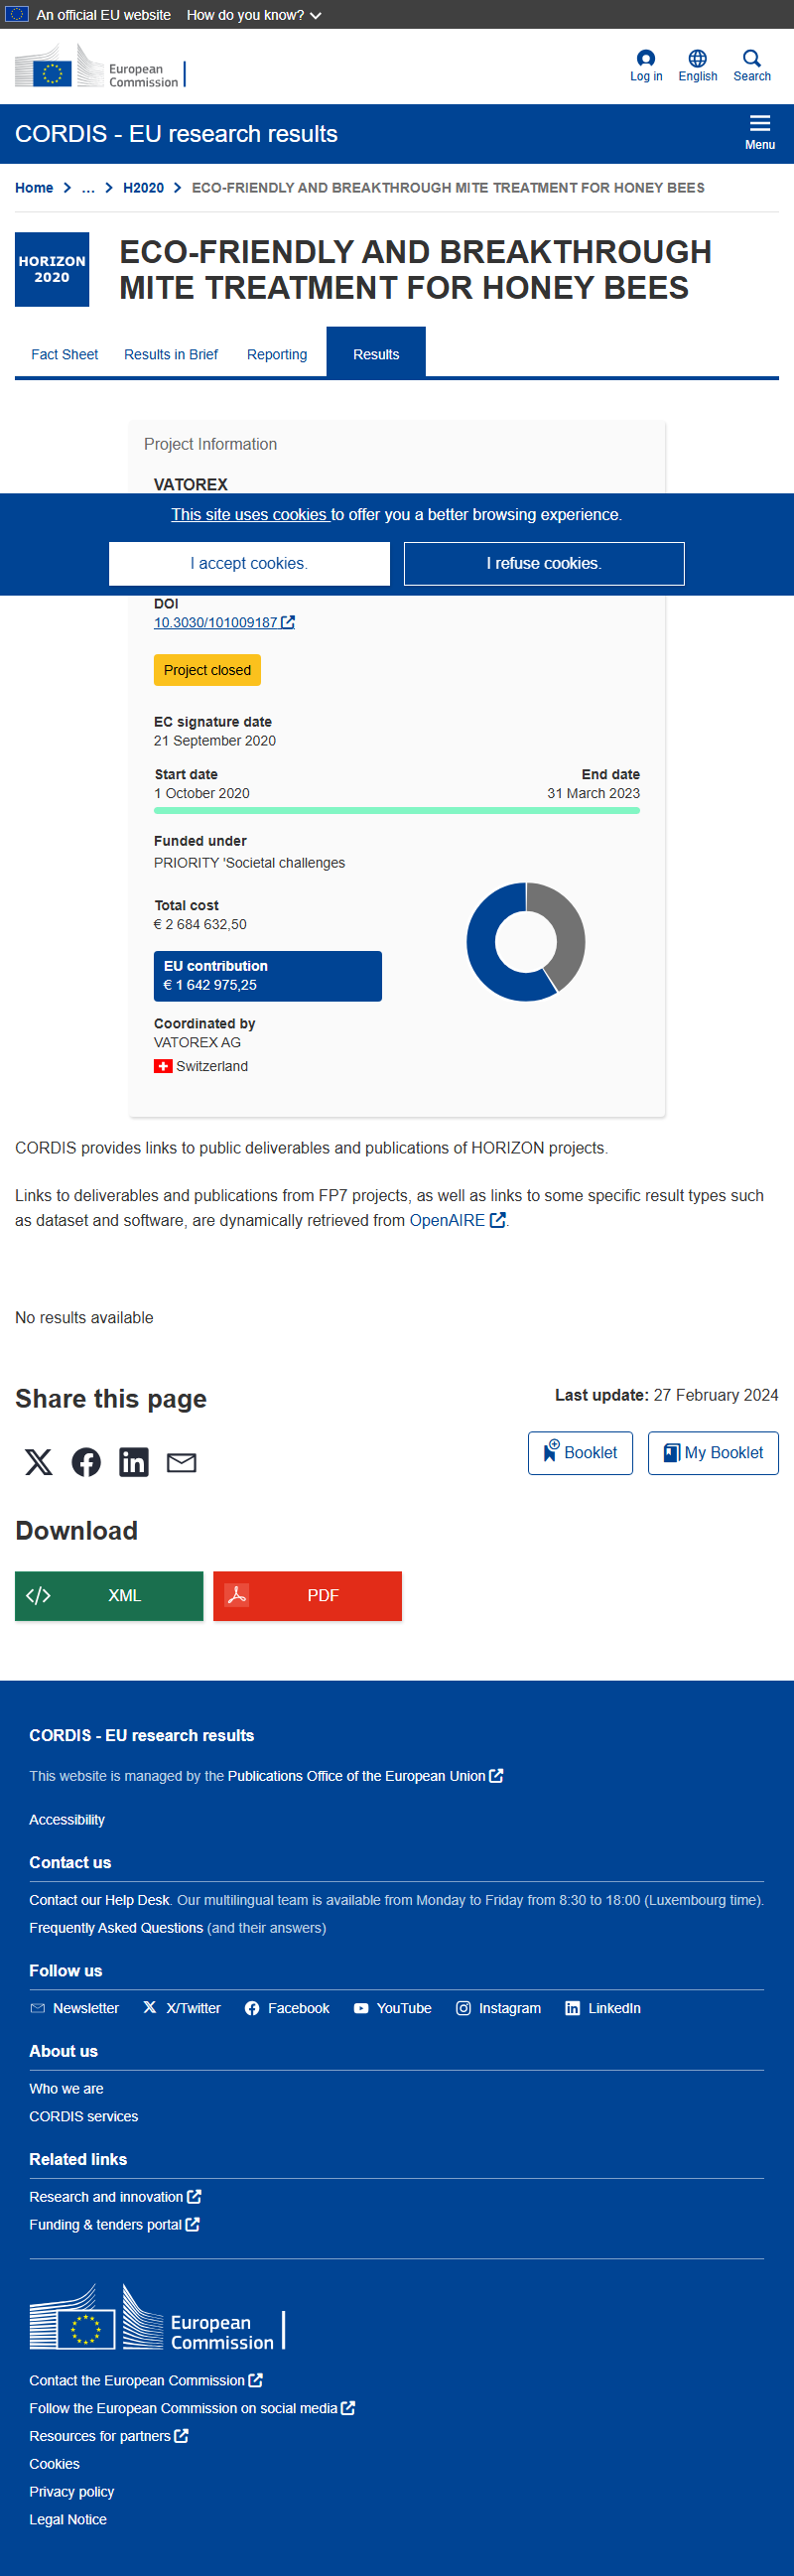The image size is (794, 2576).
Task: Share this page on LinkedIn
Action: 134,1462
